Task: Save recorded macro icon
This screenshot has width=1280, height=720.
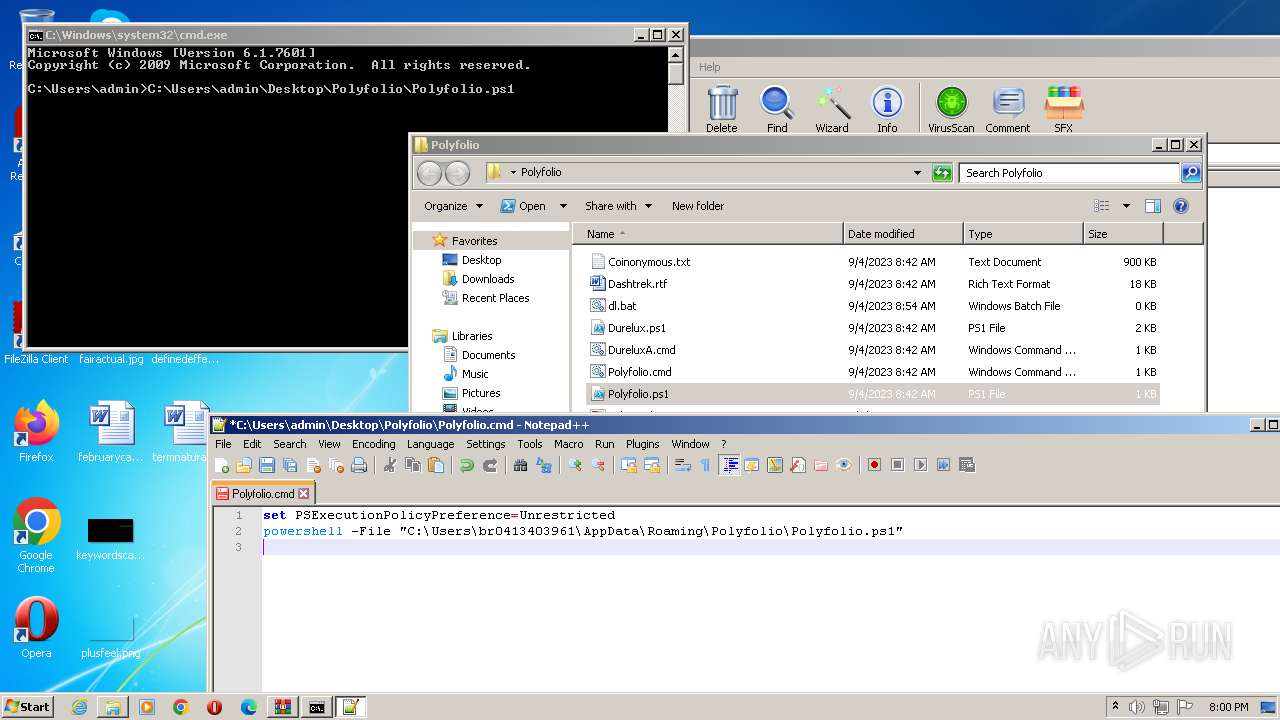Action: 966,465
